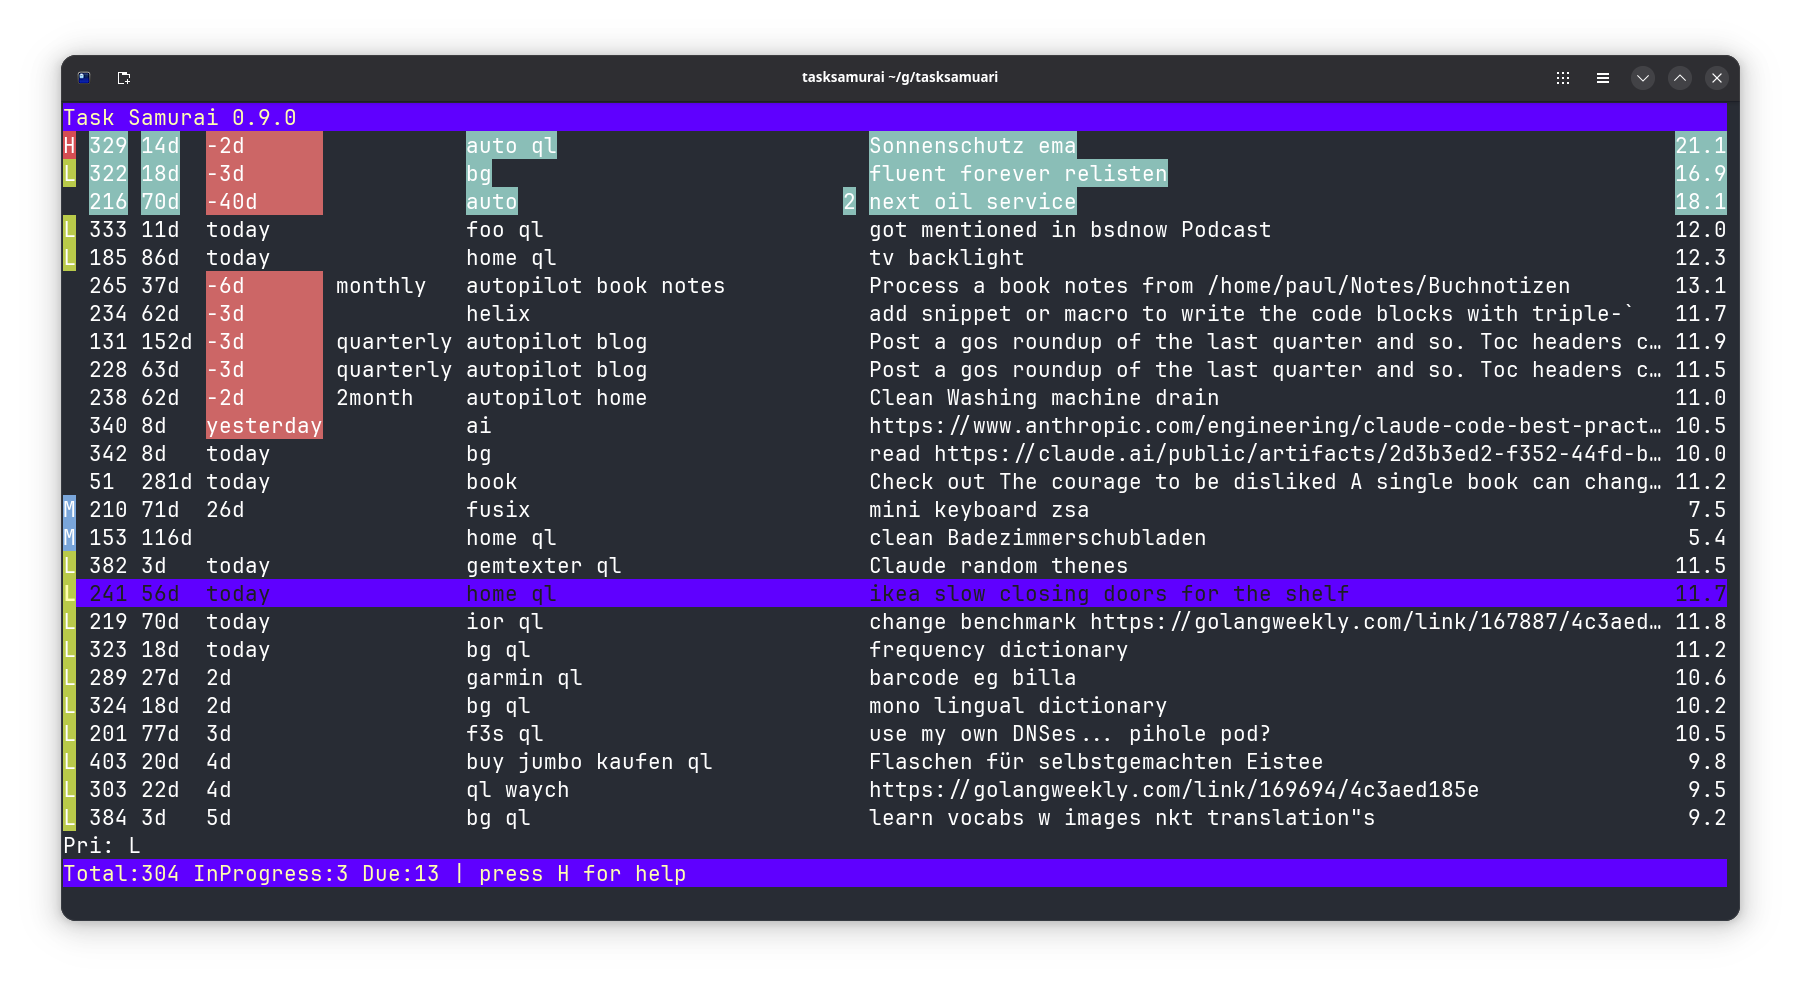Open the hamburger menu in title bar
The image size is (1801, 988).
pyautogui.click(x=1603, y=78)
